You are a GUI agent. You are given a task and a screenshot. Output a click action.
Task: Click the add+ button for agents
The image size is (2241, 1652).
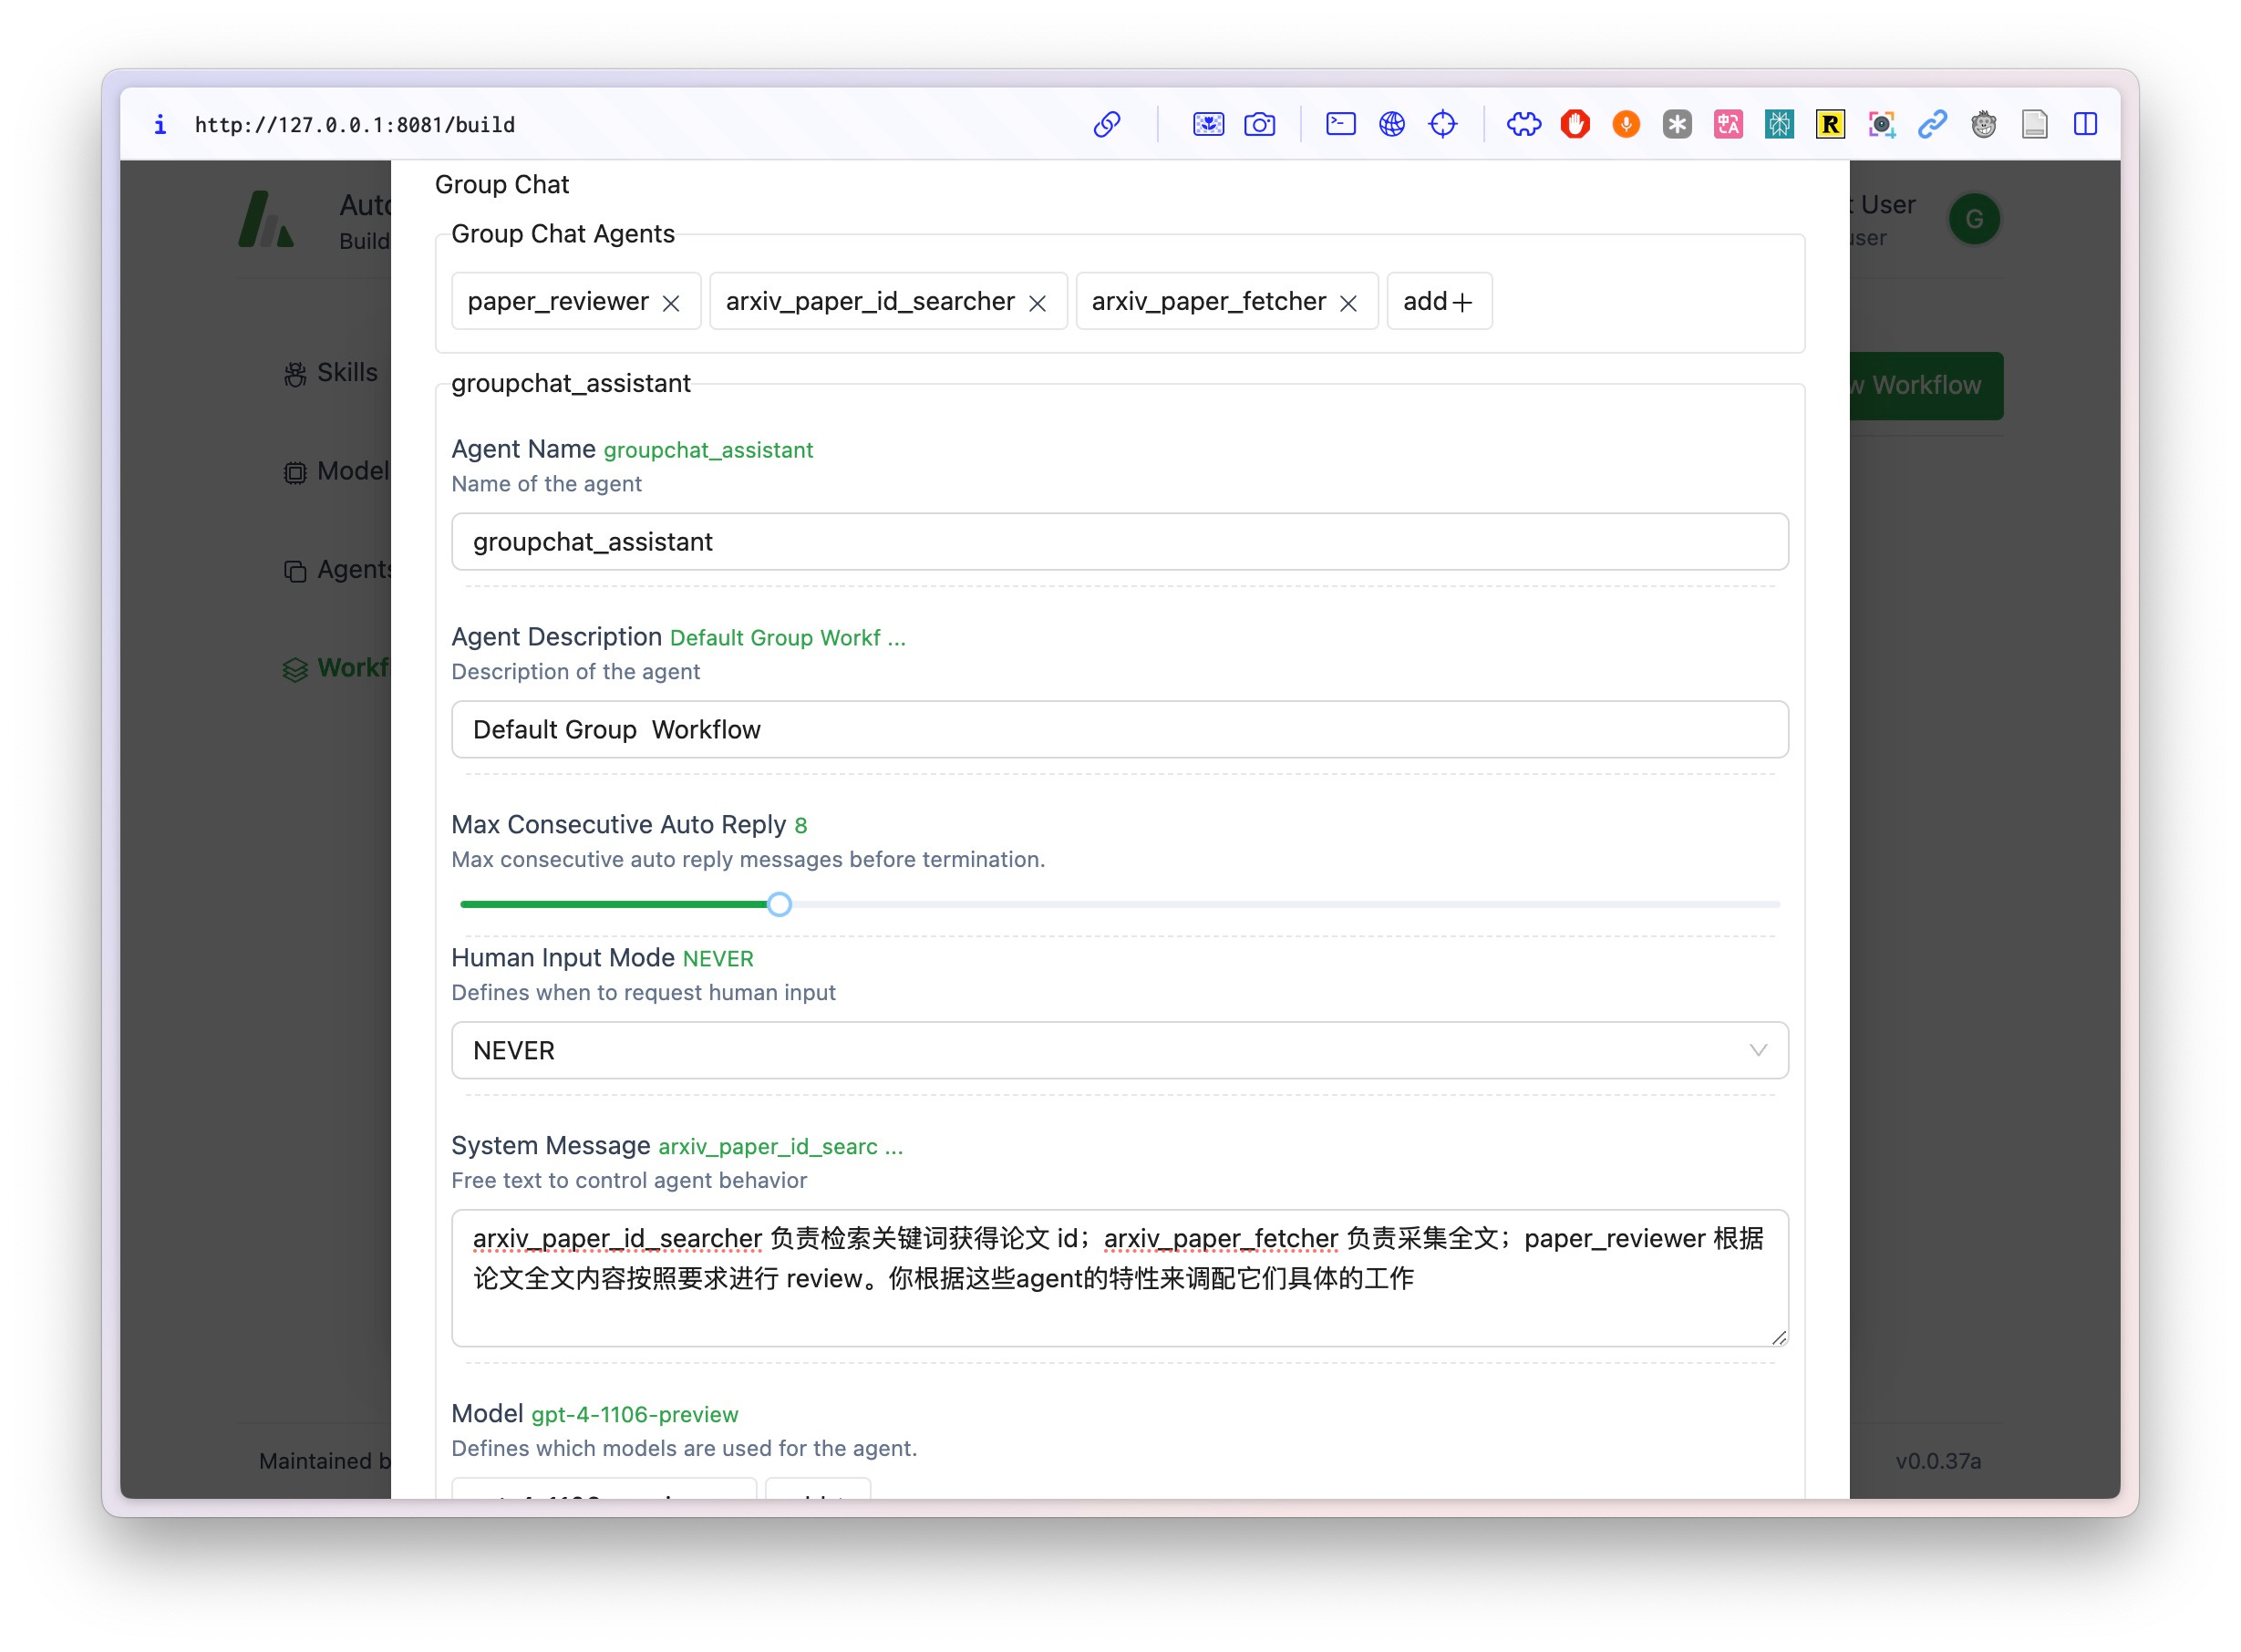coord(1438,301)
